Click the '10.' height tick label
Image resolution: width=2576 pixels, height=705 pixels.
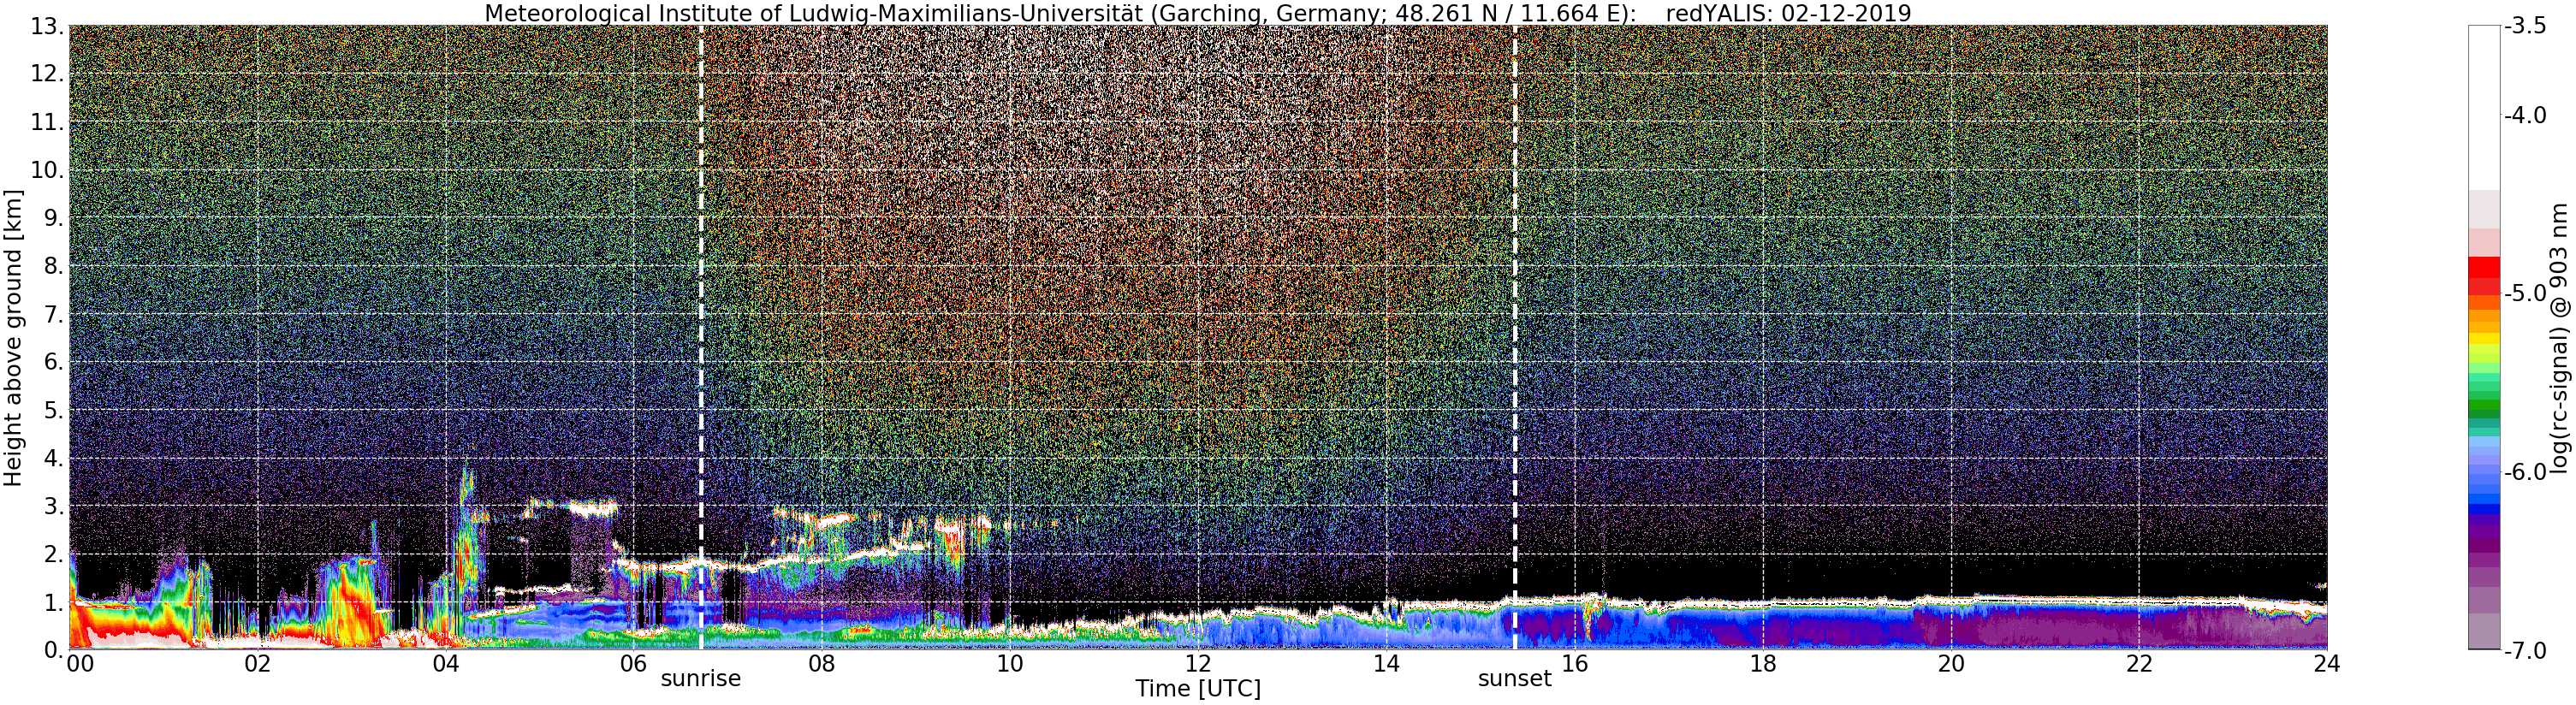47,170
